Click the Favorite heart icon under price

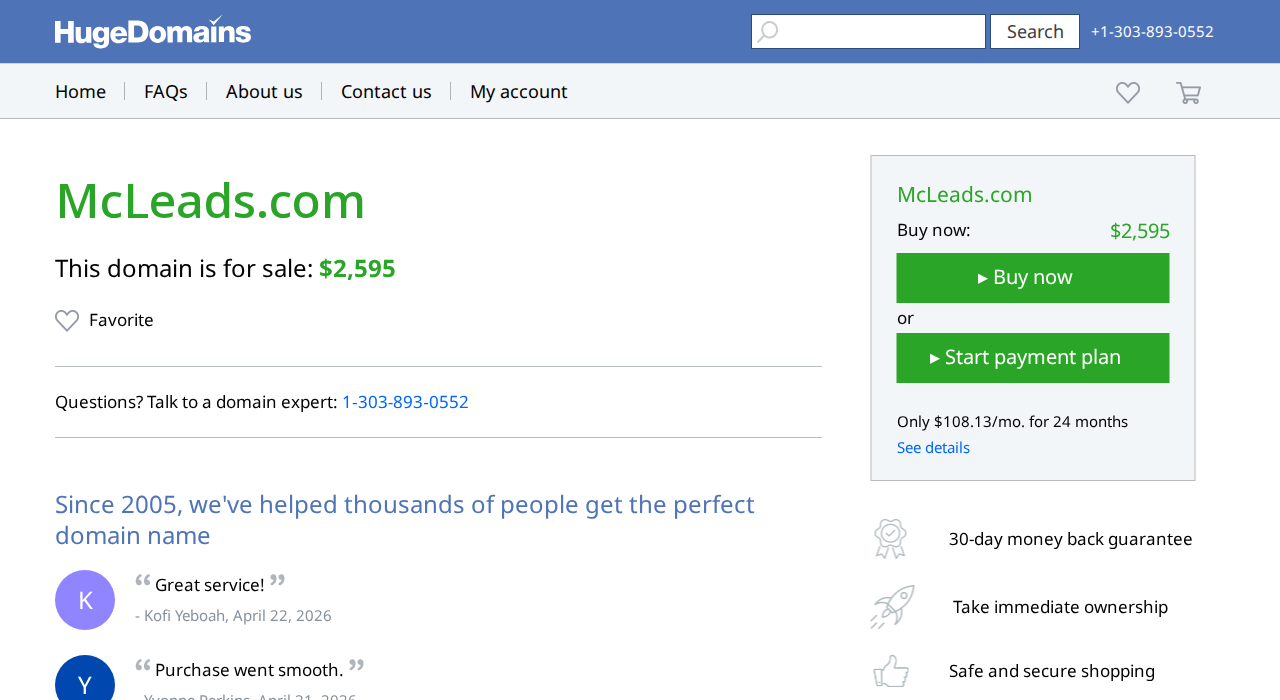67,321
